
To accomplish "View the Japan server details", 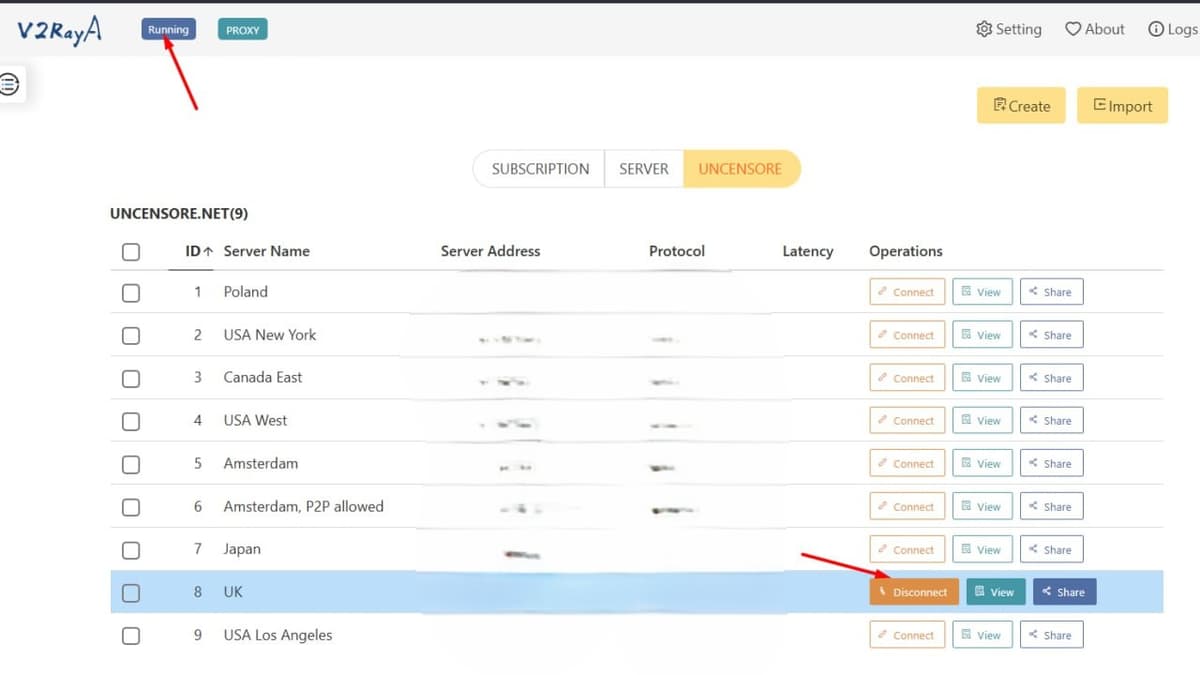I will pos(981,550).
